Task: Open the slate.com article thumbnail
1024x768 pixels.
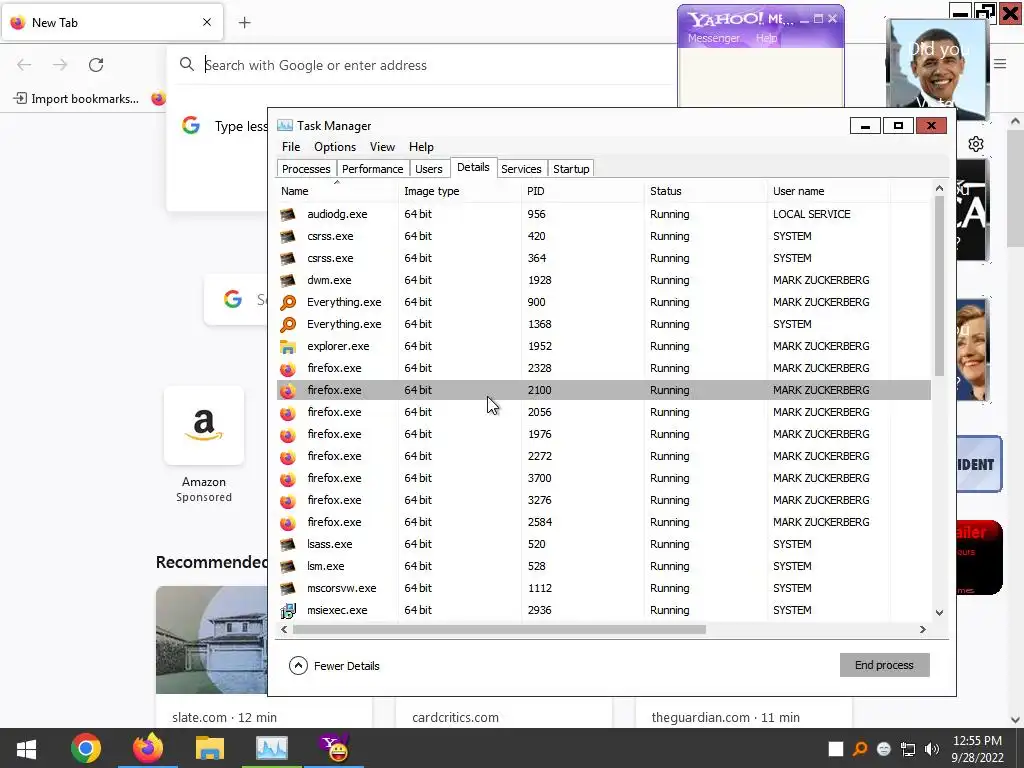Action: 212,640
